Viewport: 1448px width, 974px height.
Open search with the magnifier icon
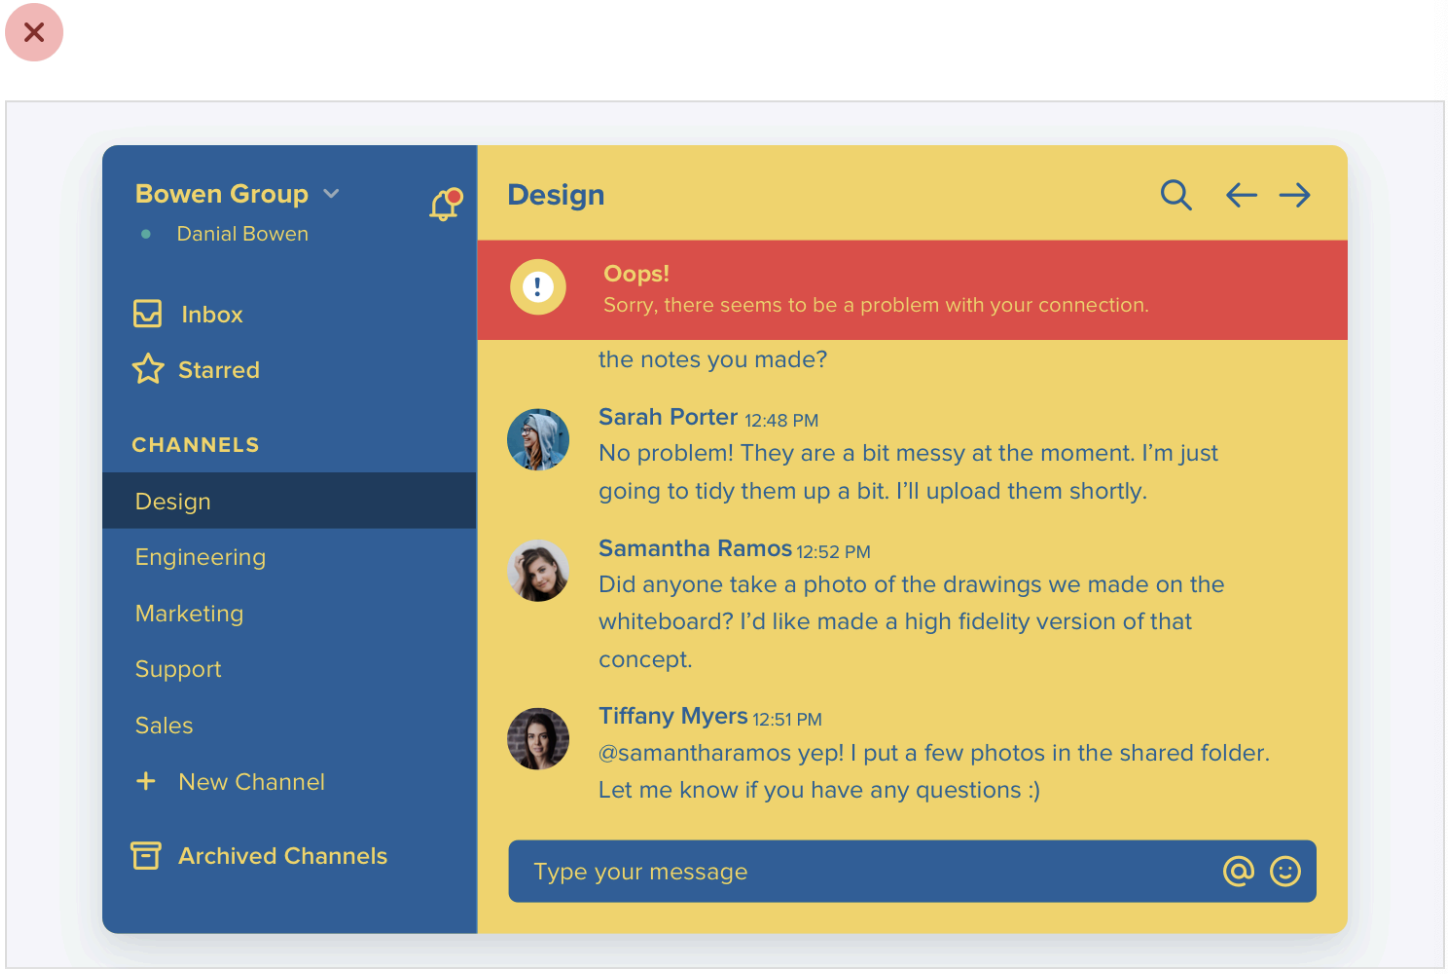click(x=1175, y=195)
